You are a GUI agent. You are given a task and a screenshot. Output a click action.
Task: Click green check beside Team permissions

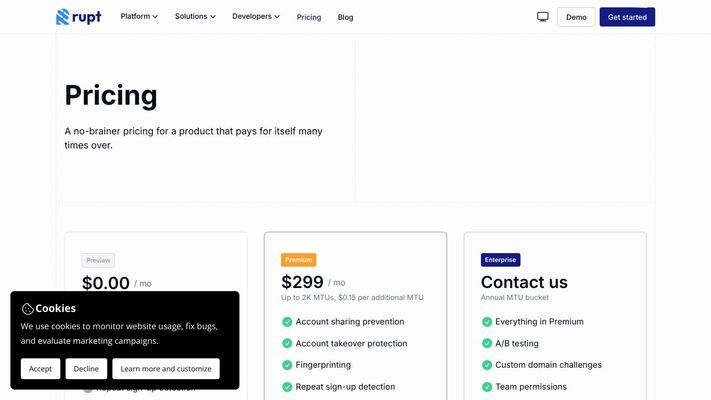[x=487, y=387]
